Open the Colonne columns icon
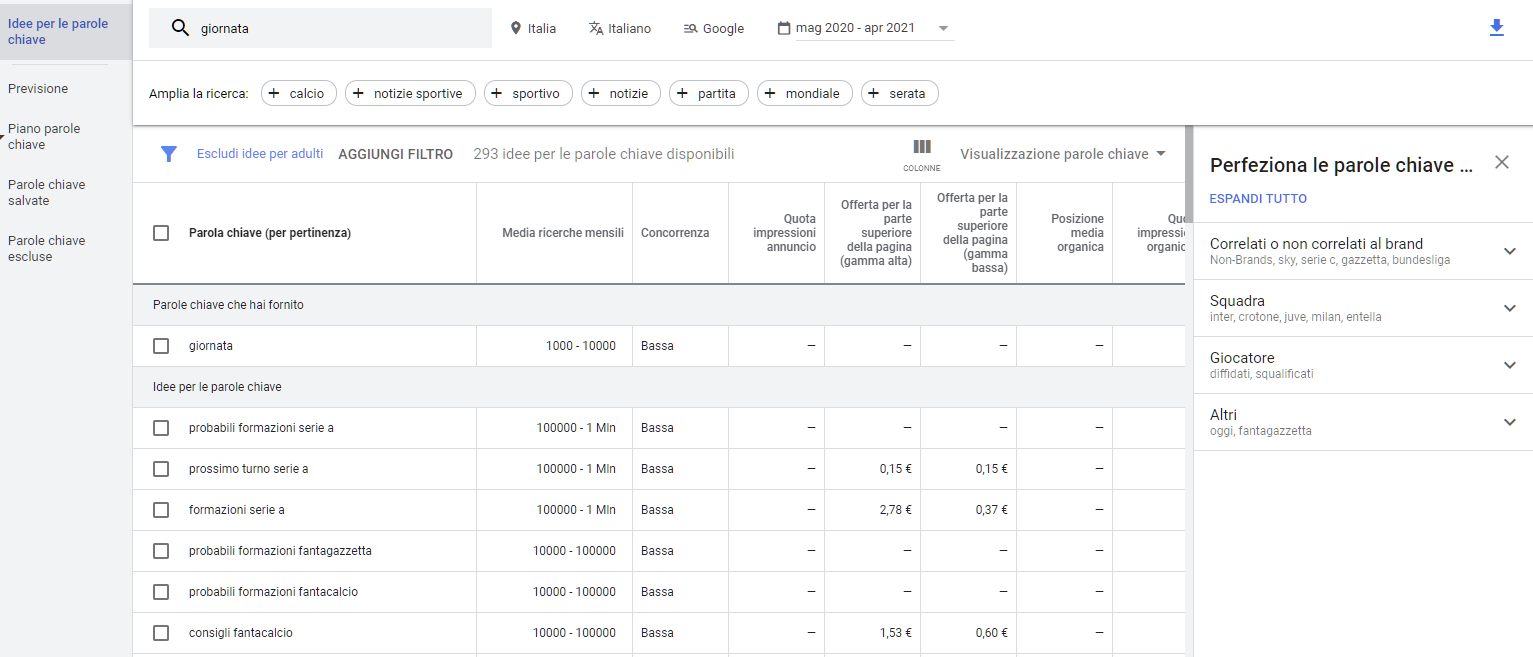 pos(922,154)
